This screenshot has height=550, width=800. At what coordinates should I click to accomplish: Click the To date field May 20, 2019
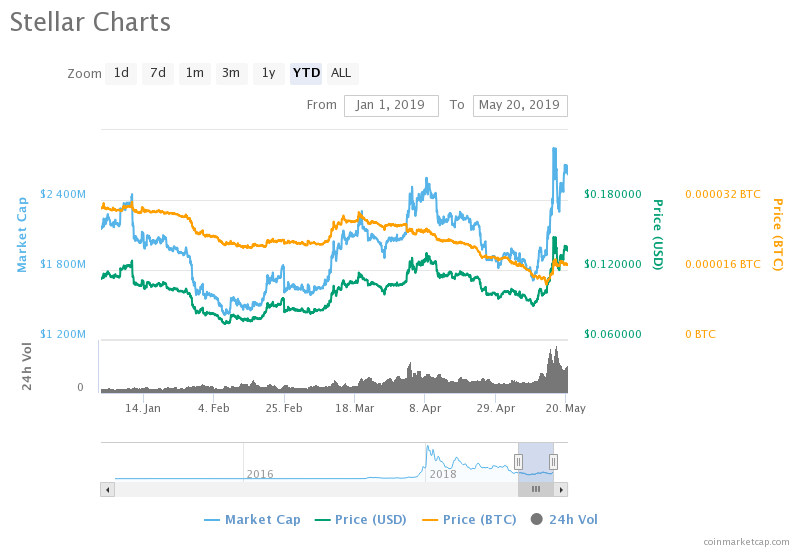(x=520, y=106)
